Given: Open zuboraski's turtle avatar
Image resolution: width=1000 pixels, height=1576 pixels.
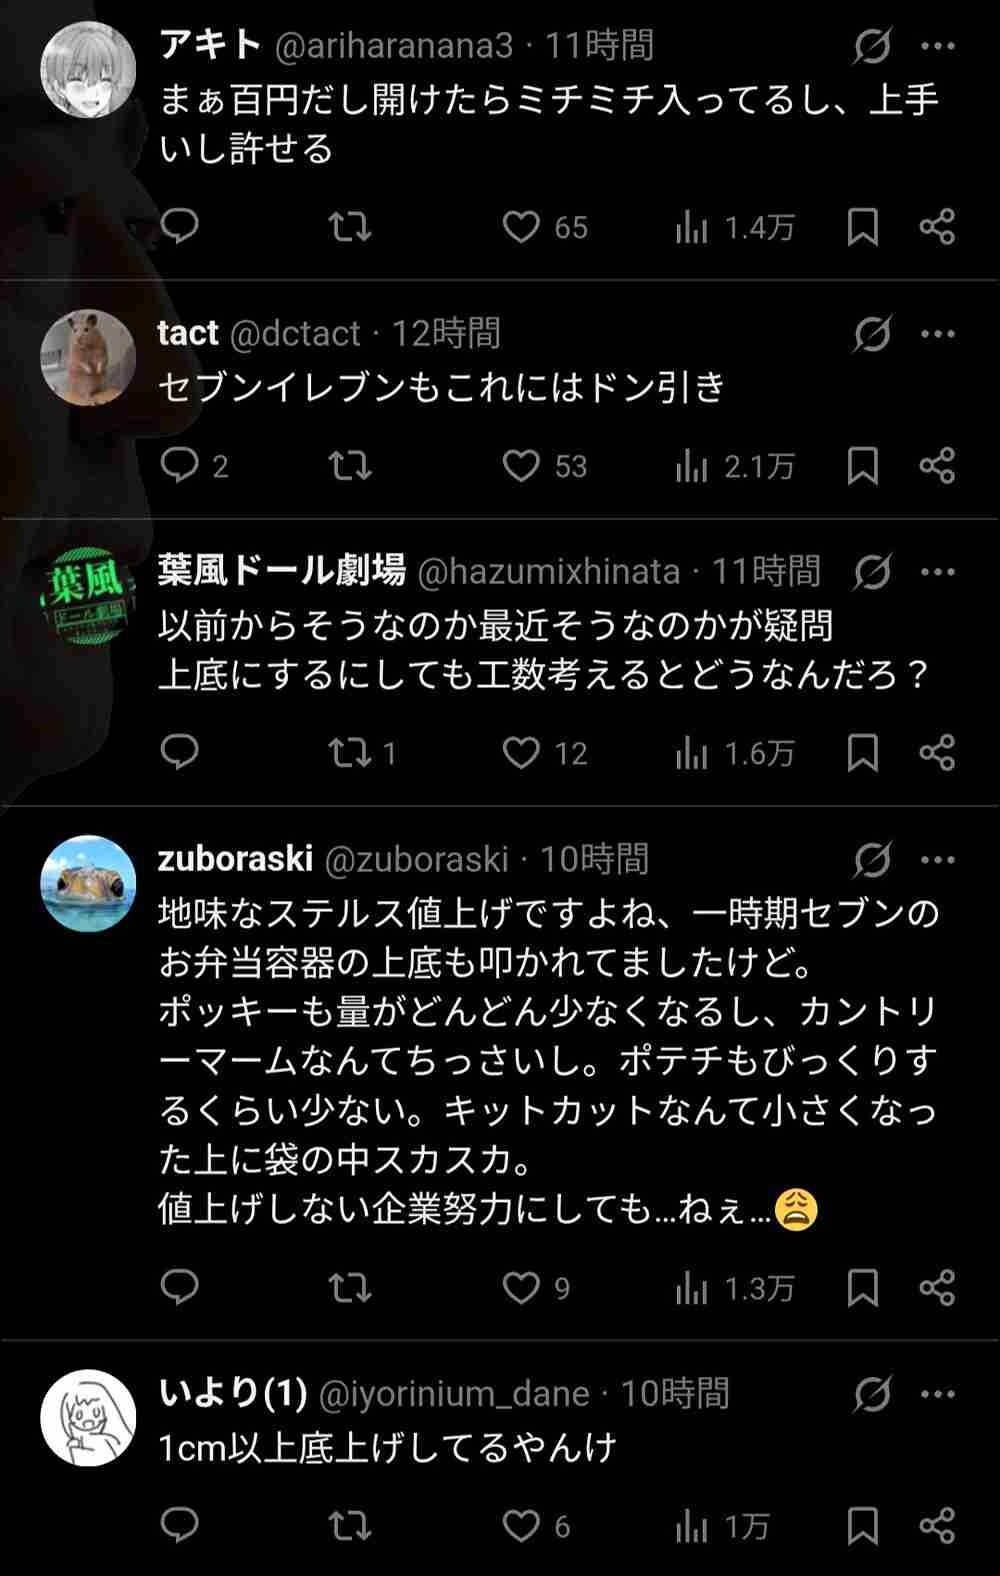Looking at the screenshot, I should pos(88,884).
